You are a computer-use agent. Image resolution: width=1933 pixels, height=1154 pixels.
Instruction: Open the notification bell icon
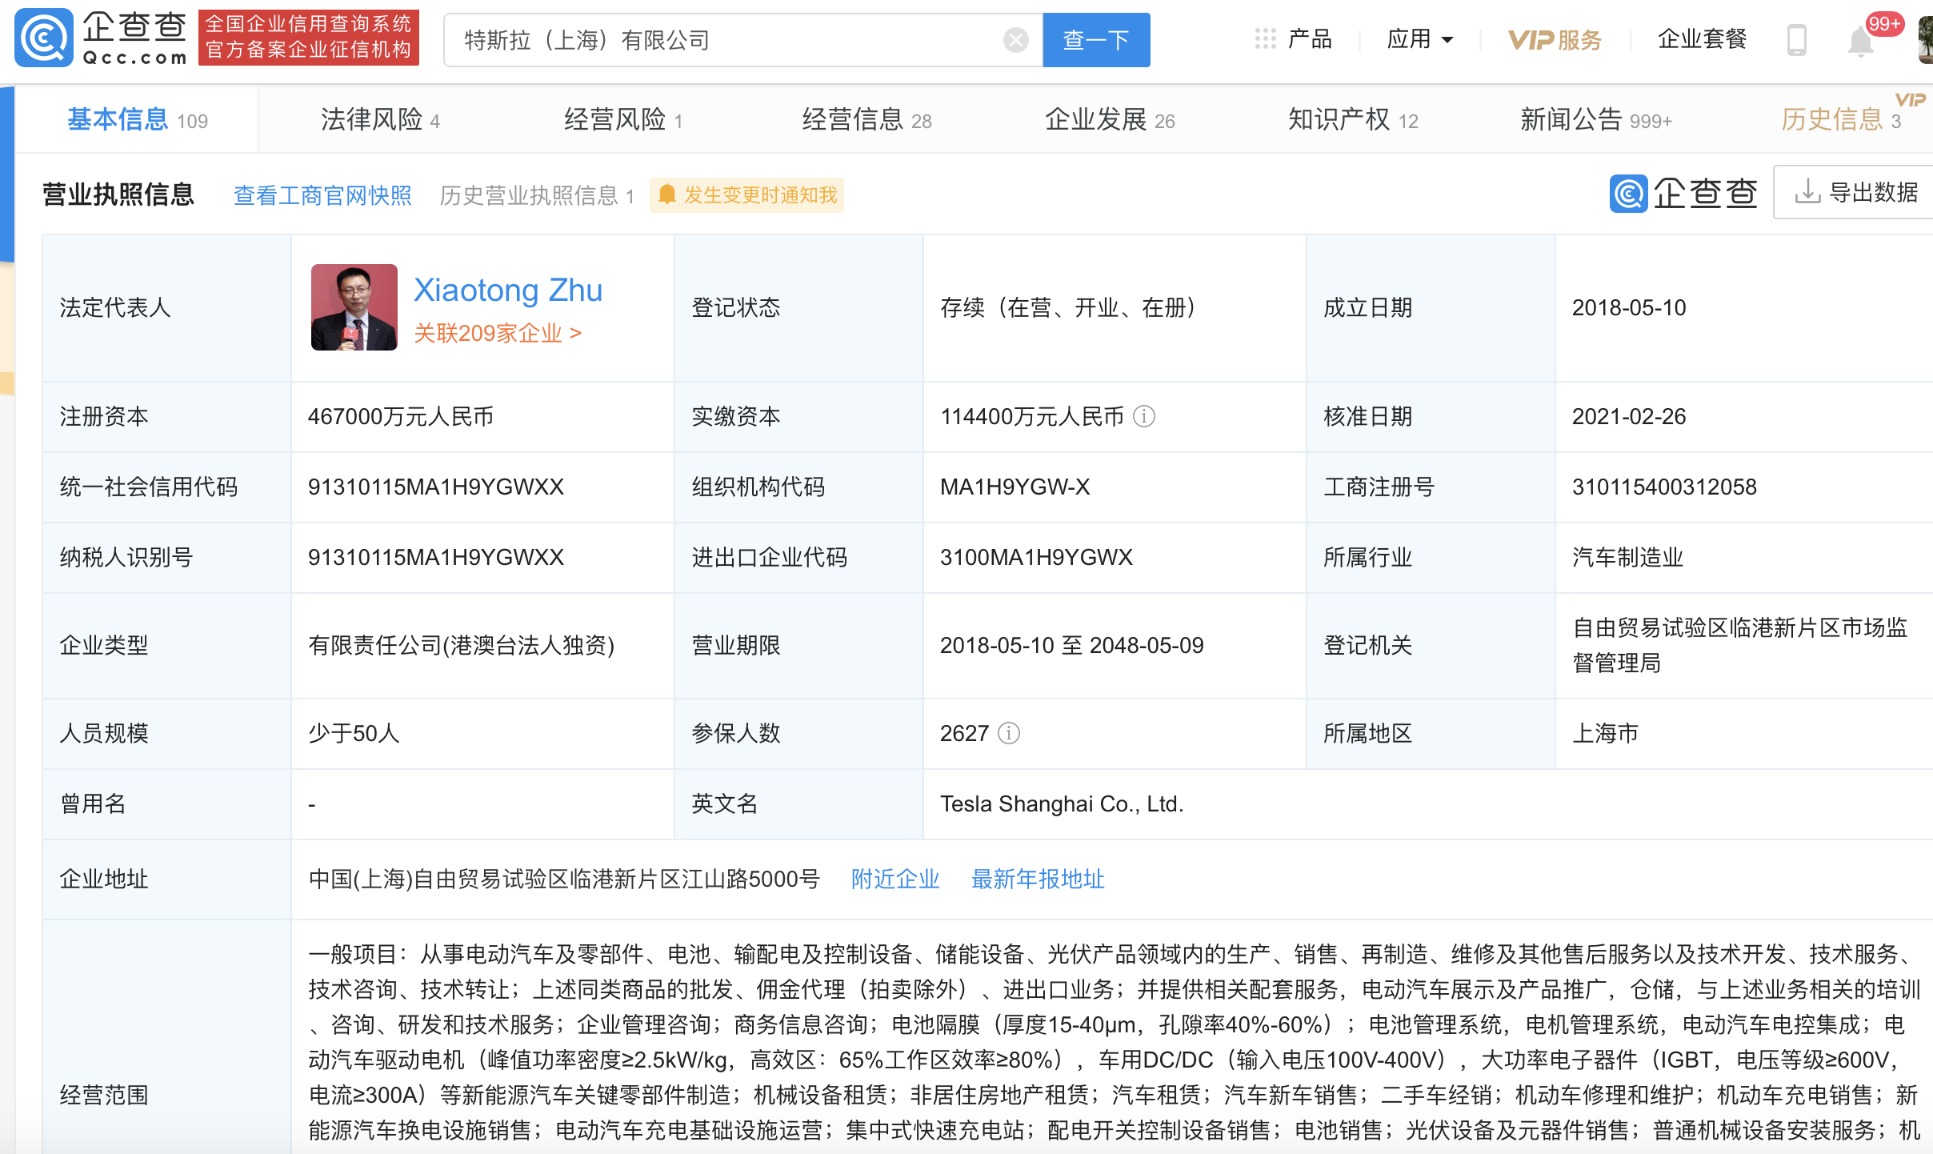pyautogui.click(x=1860, y=41)
